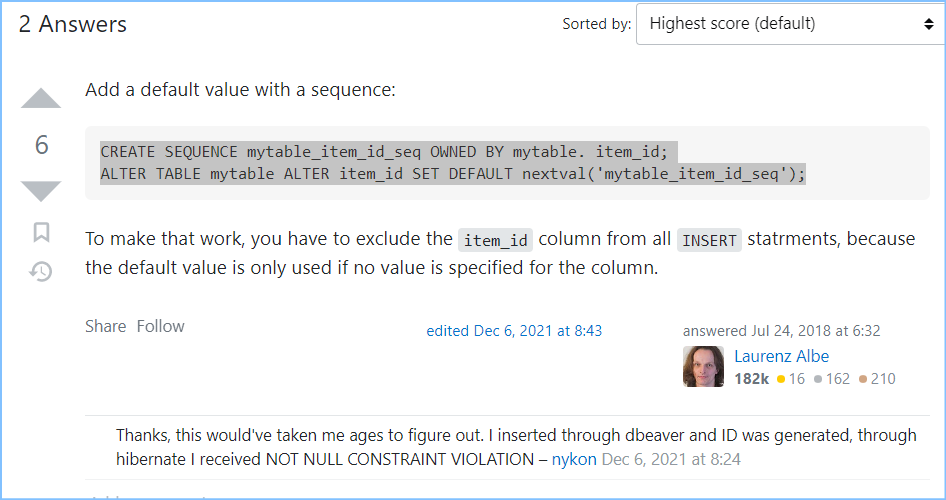Follow this answer
Viewport: 946px width, 500px height.
click(161, 326)
